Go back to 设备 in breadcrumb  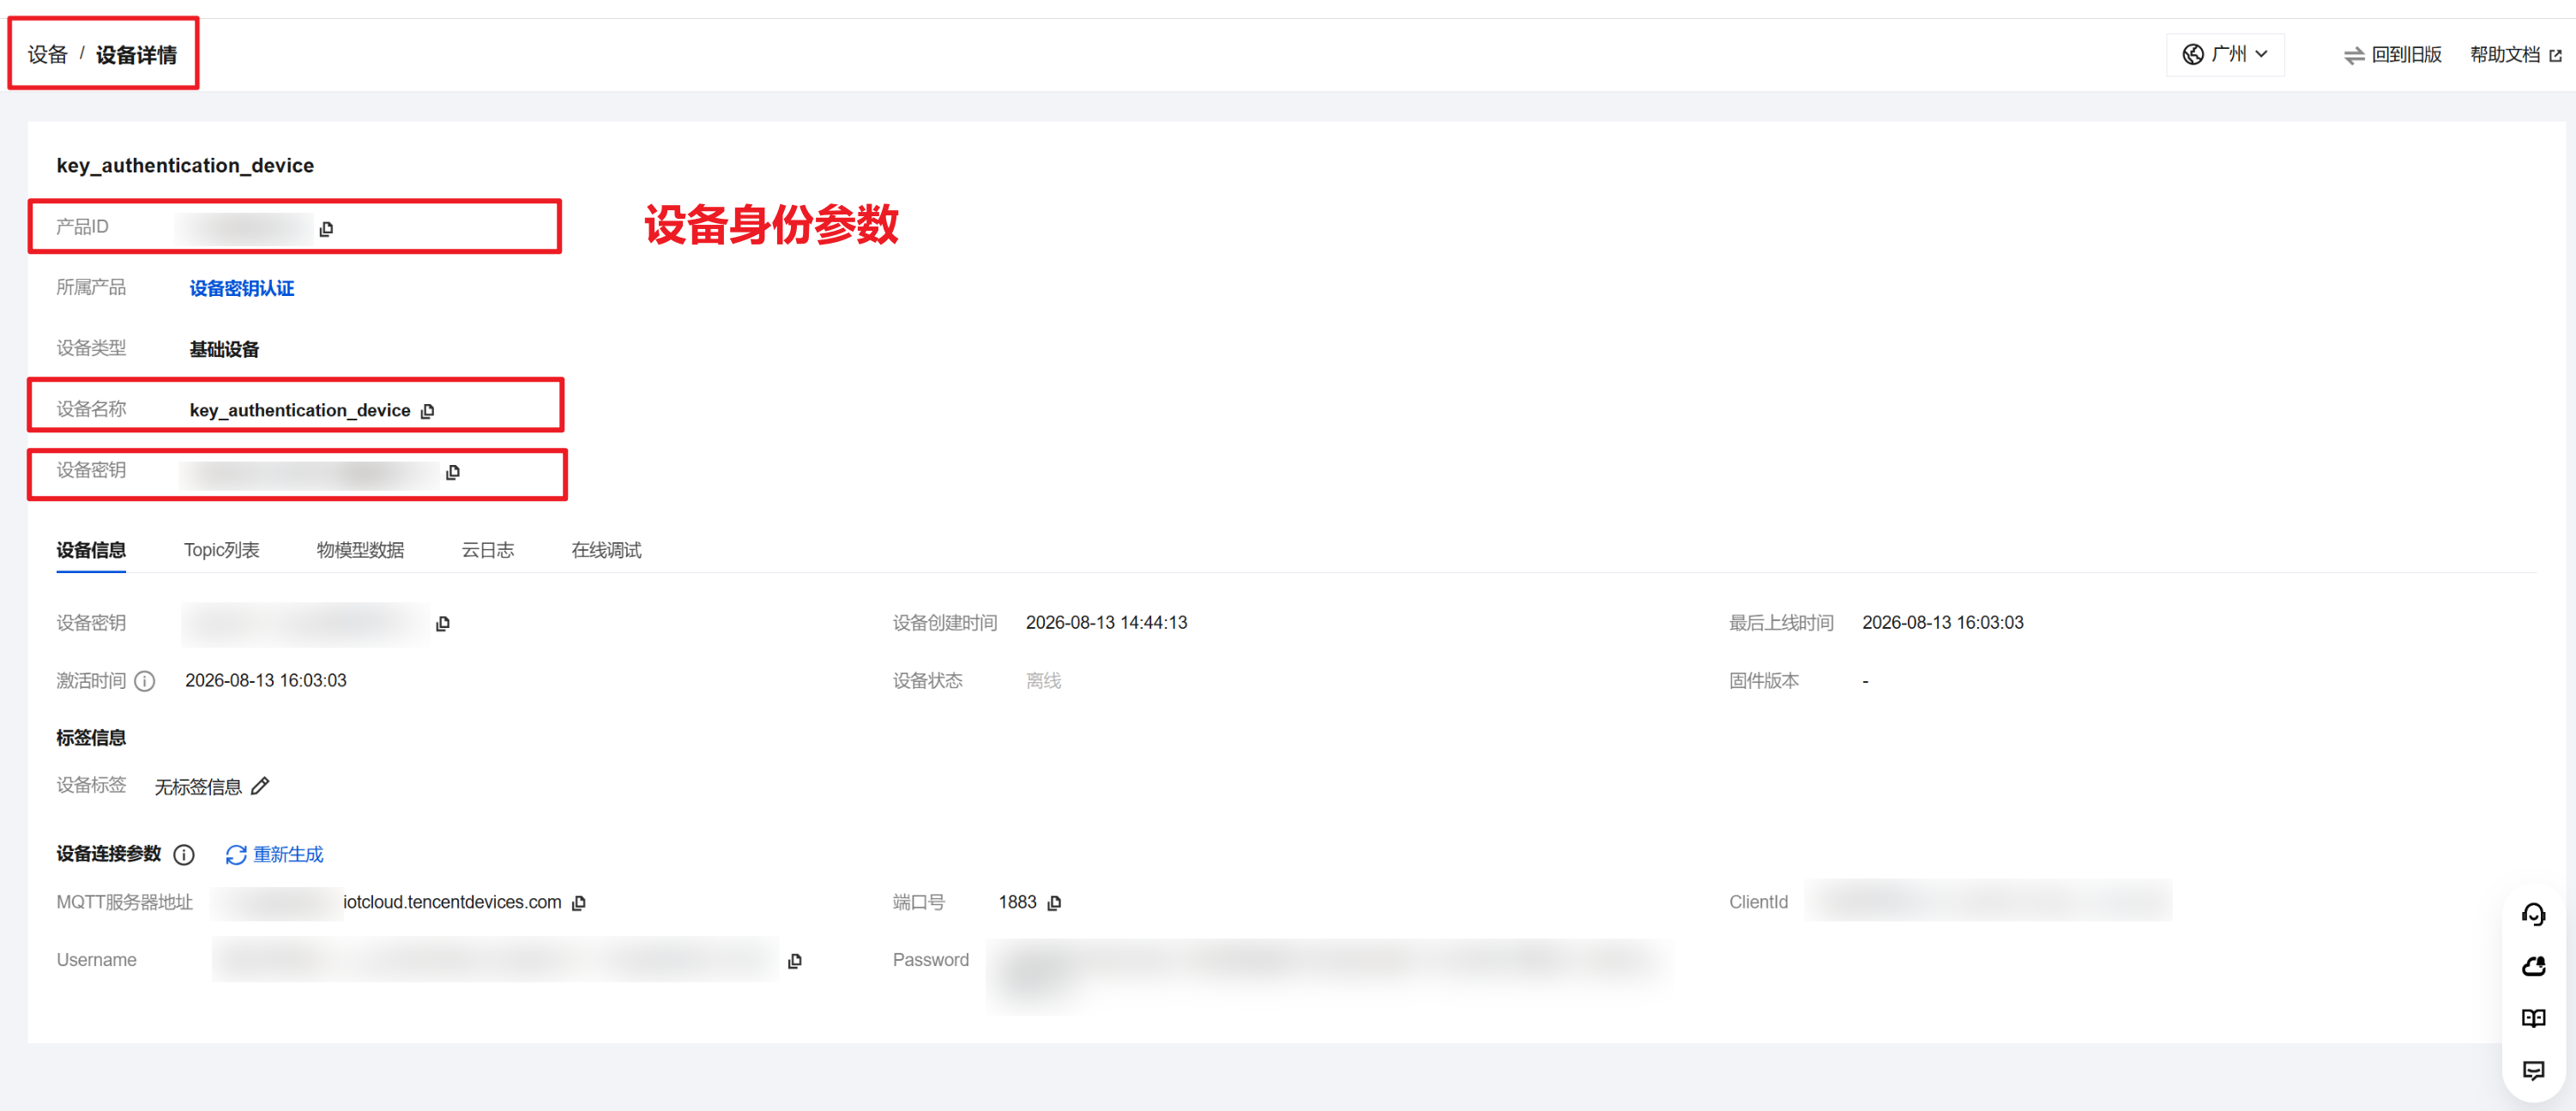click(47, 55)
